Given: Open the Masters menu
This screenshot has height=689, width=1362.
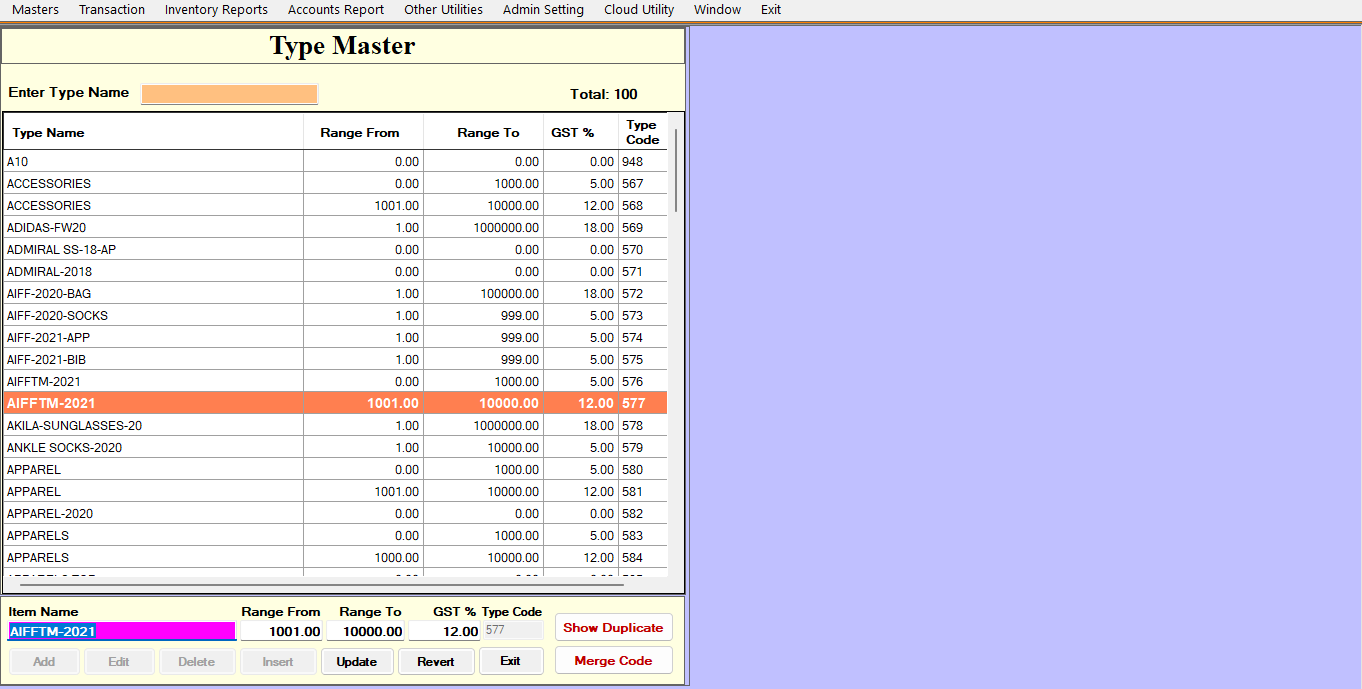Looking at the screenshot, I should point(35,10).
